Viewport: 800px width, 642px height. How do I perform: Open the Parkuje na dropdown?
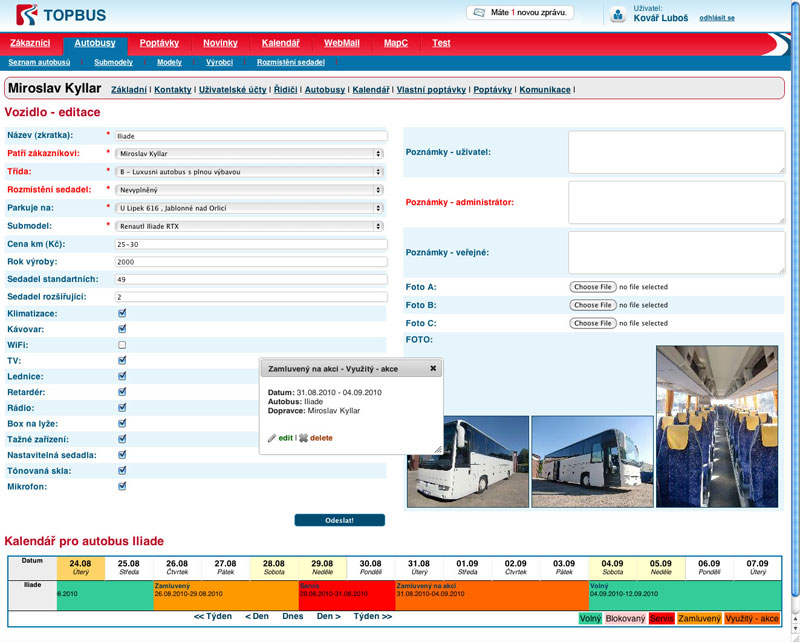point(249,208)
